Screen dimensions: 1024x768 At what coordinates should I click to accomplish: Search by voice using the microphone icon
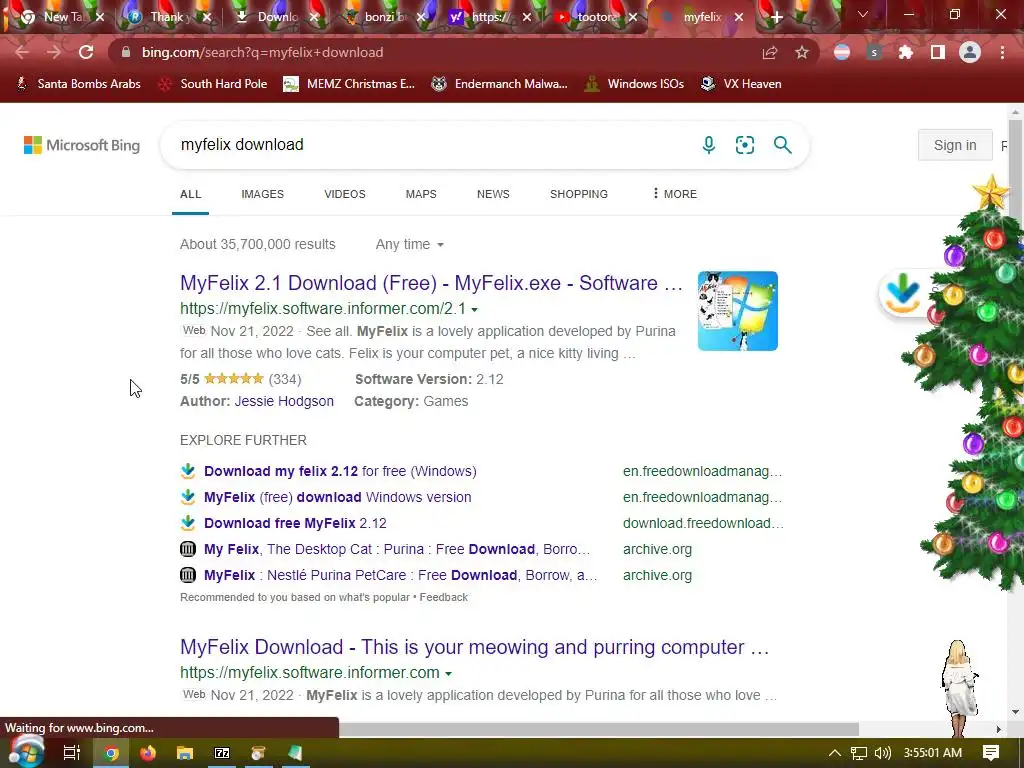click(x=709, y=145)
